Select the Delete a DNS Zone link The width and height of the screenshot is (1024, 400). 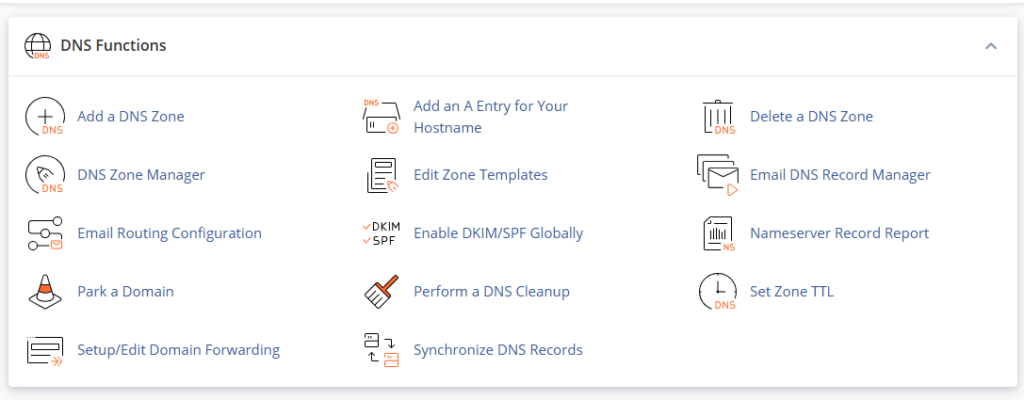811,116
